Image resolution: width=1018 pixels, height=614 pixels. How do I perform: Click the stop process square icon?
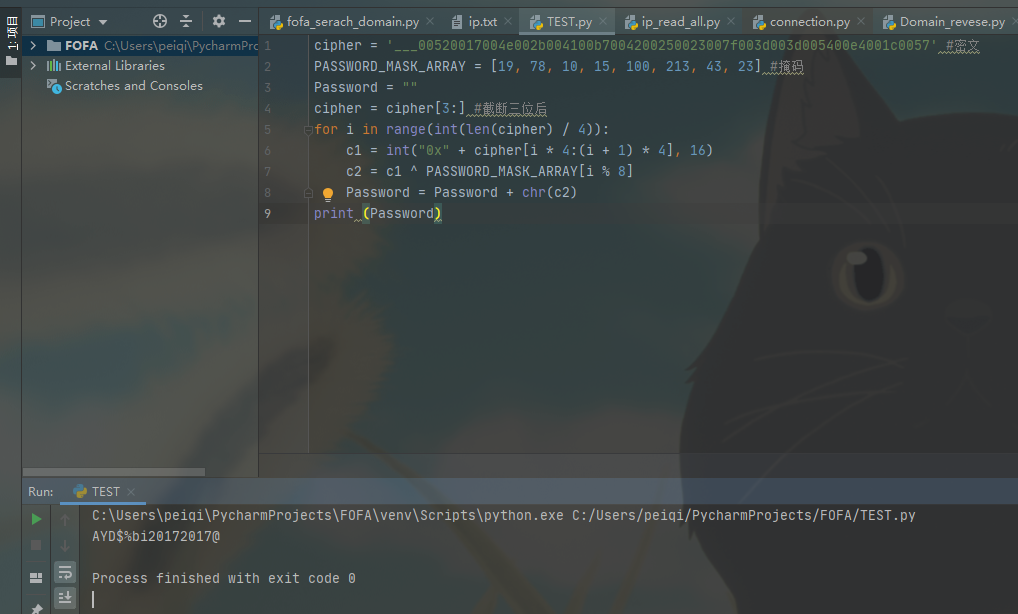click(36, 545)
